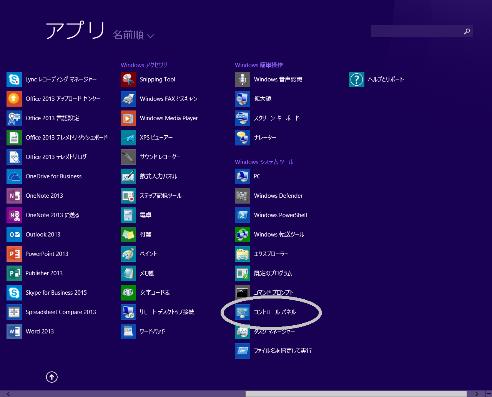Open Windows FAX とスキャン

pyautogui.click(x=159, y=99)
